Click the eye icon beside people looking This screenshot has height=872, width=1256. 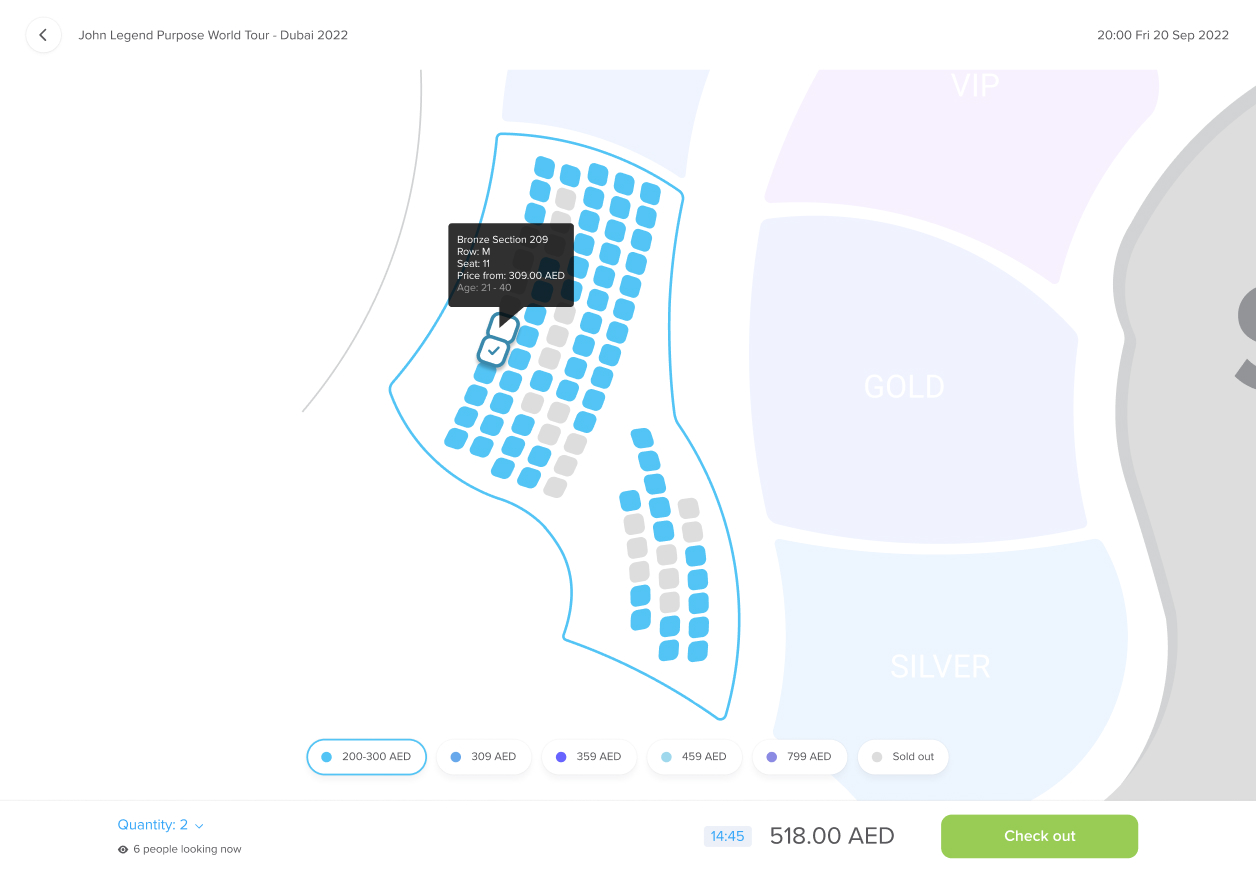point(123,849)
